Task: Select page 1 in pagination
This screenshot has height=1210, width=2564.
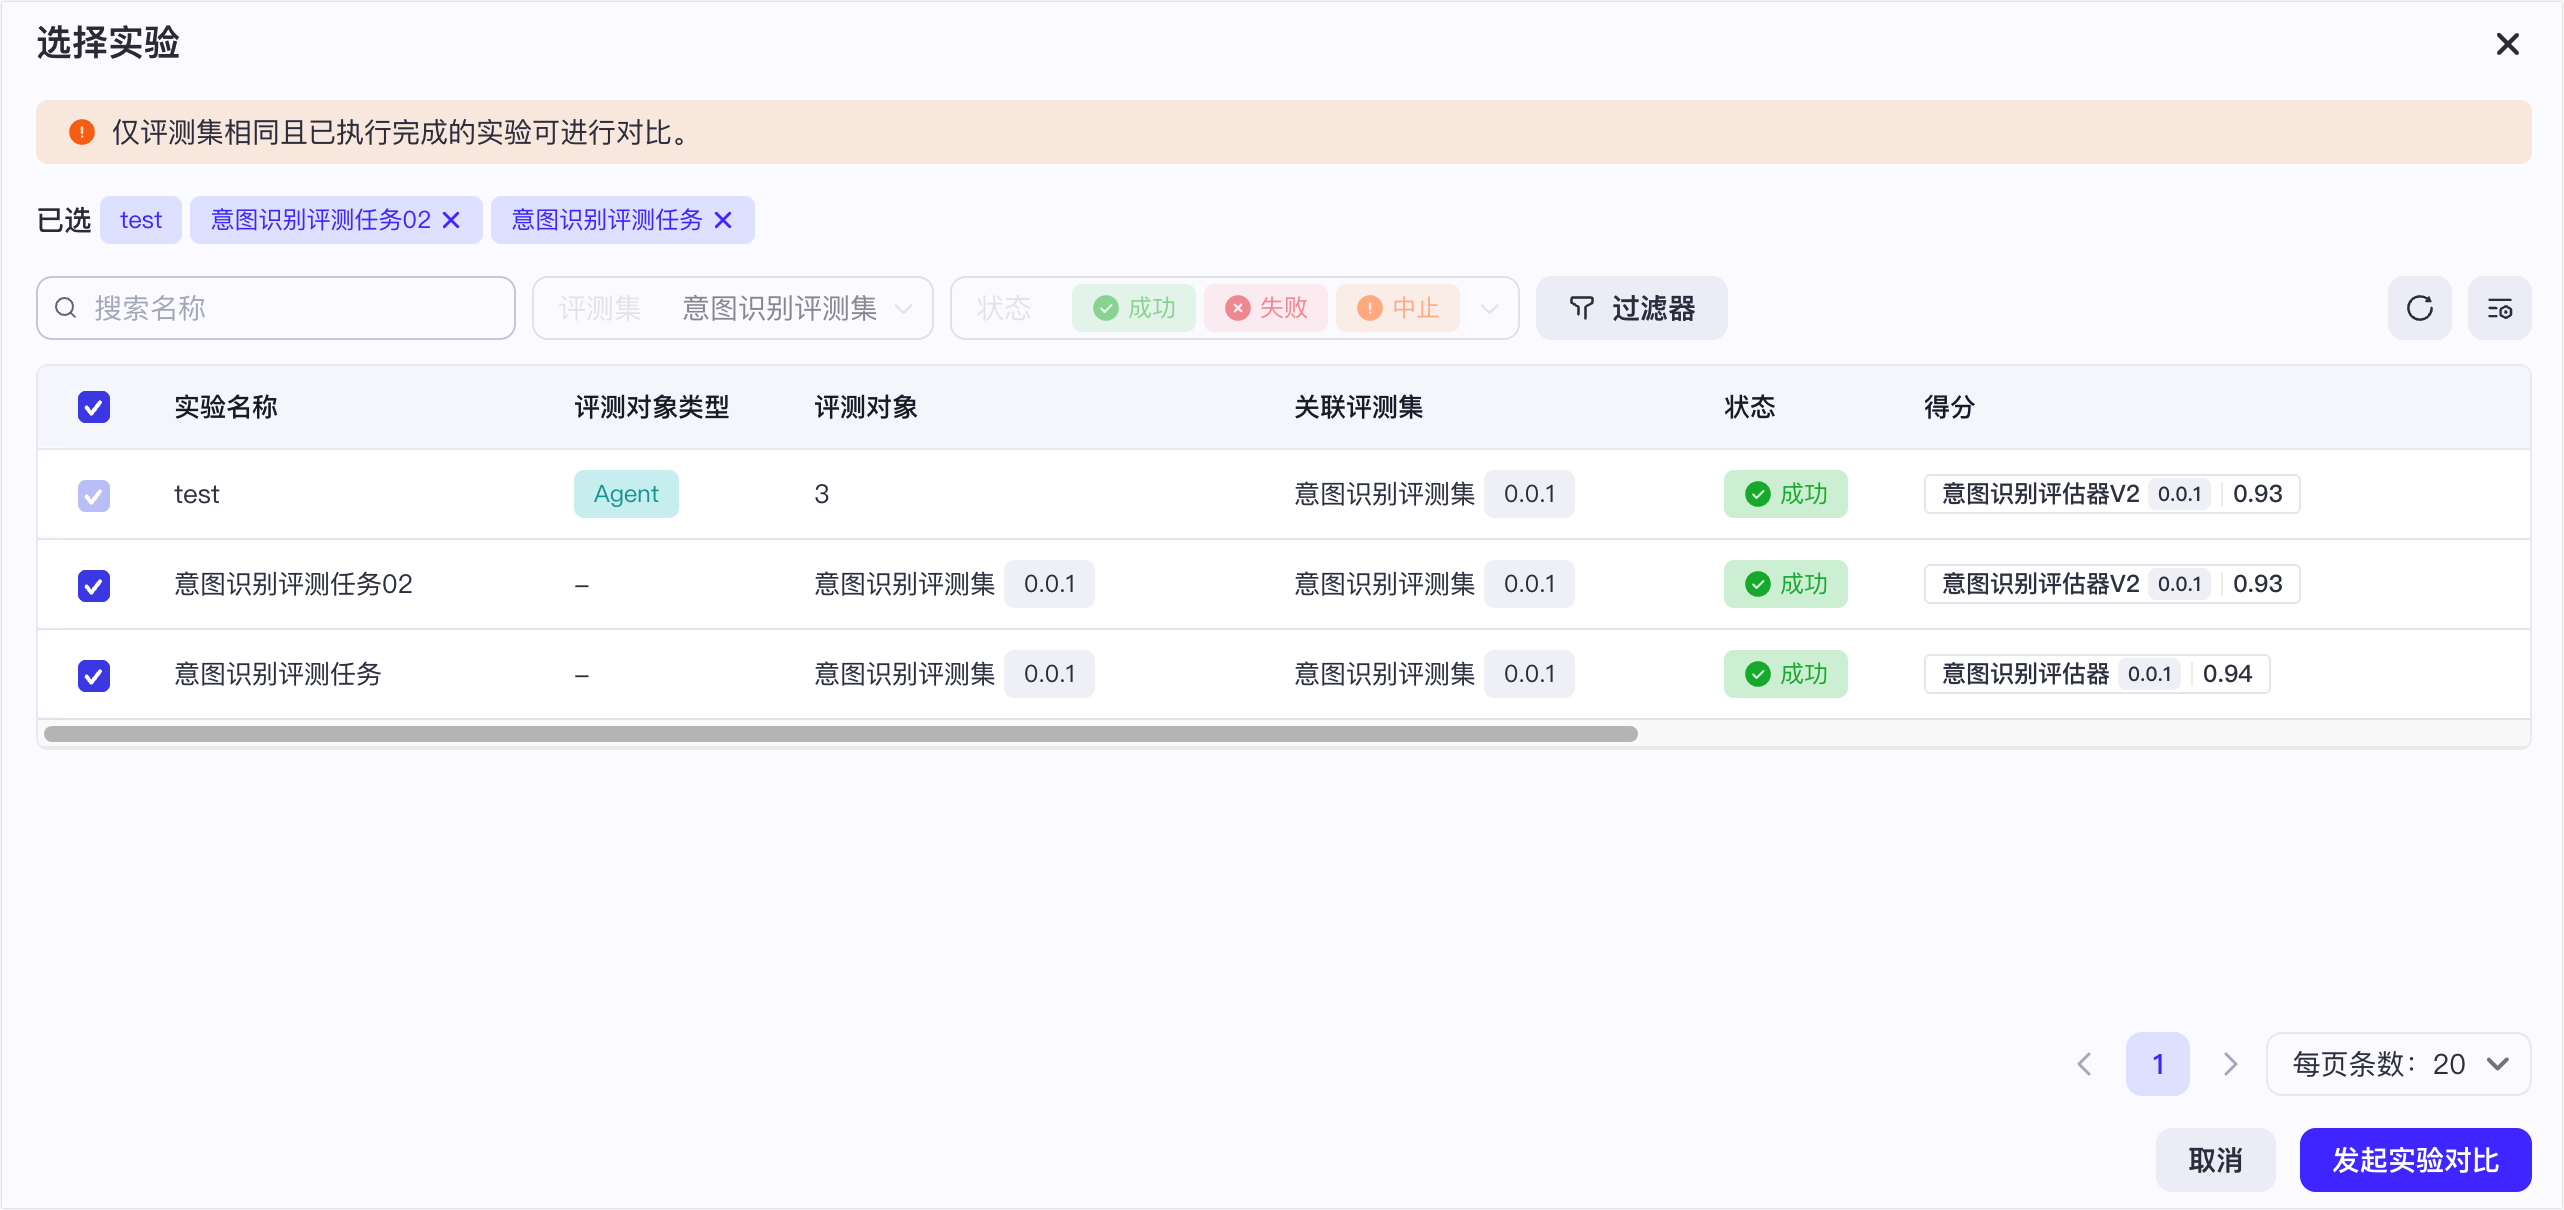Action: tap(2157, 1064)
